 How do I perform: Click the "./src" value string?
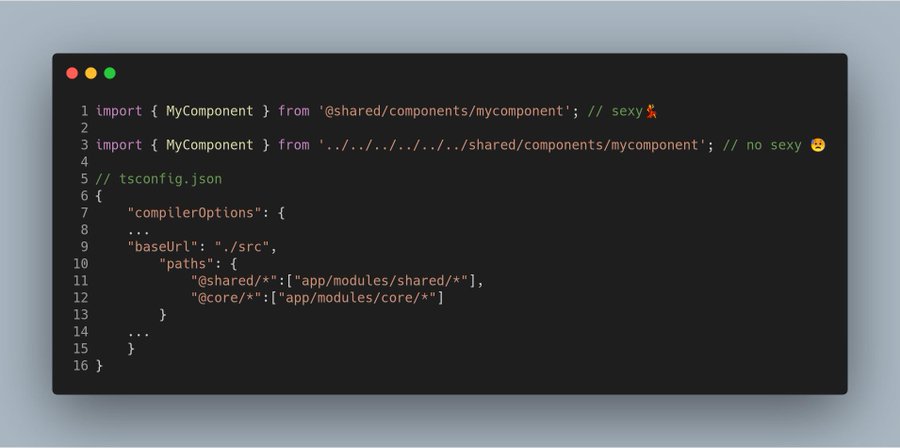[x=242, y=247]
